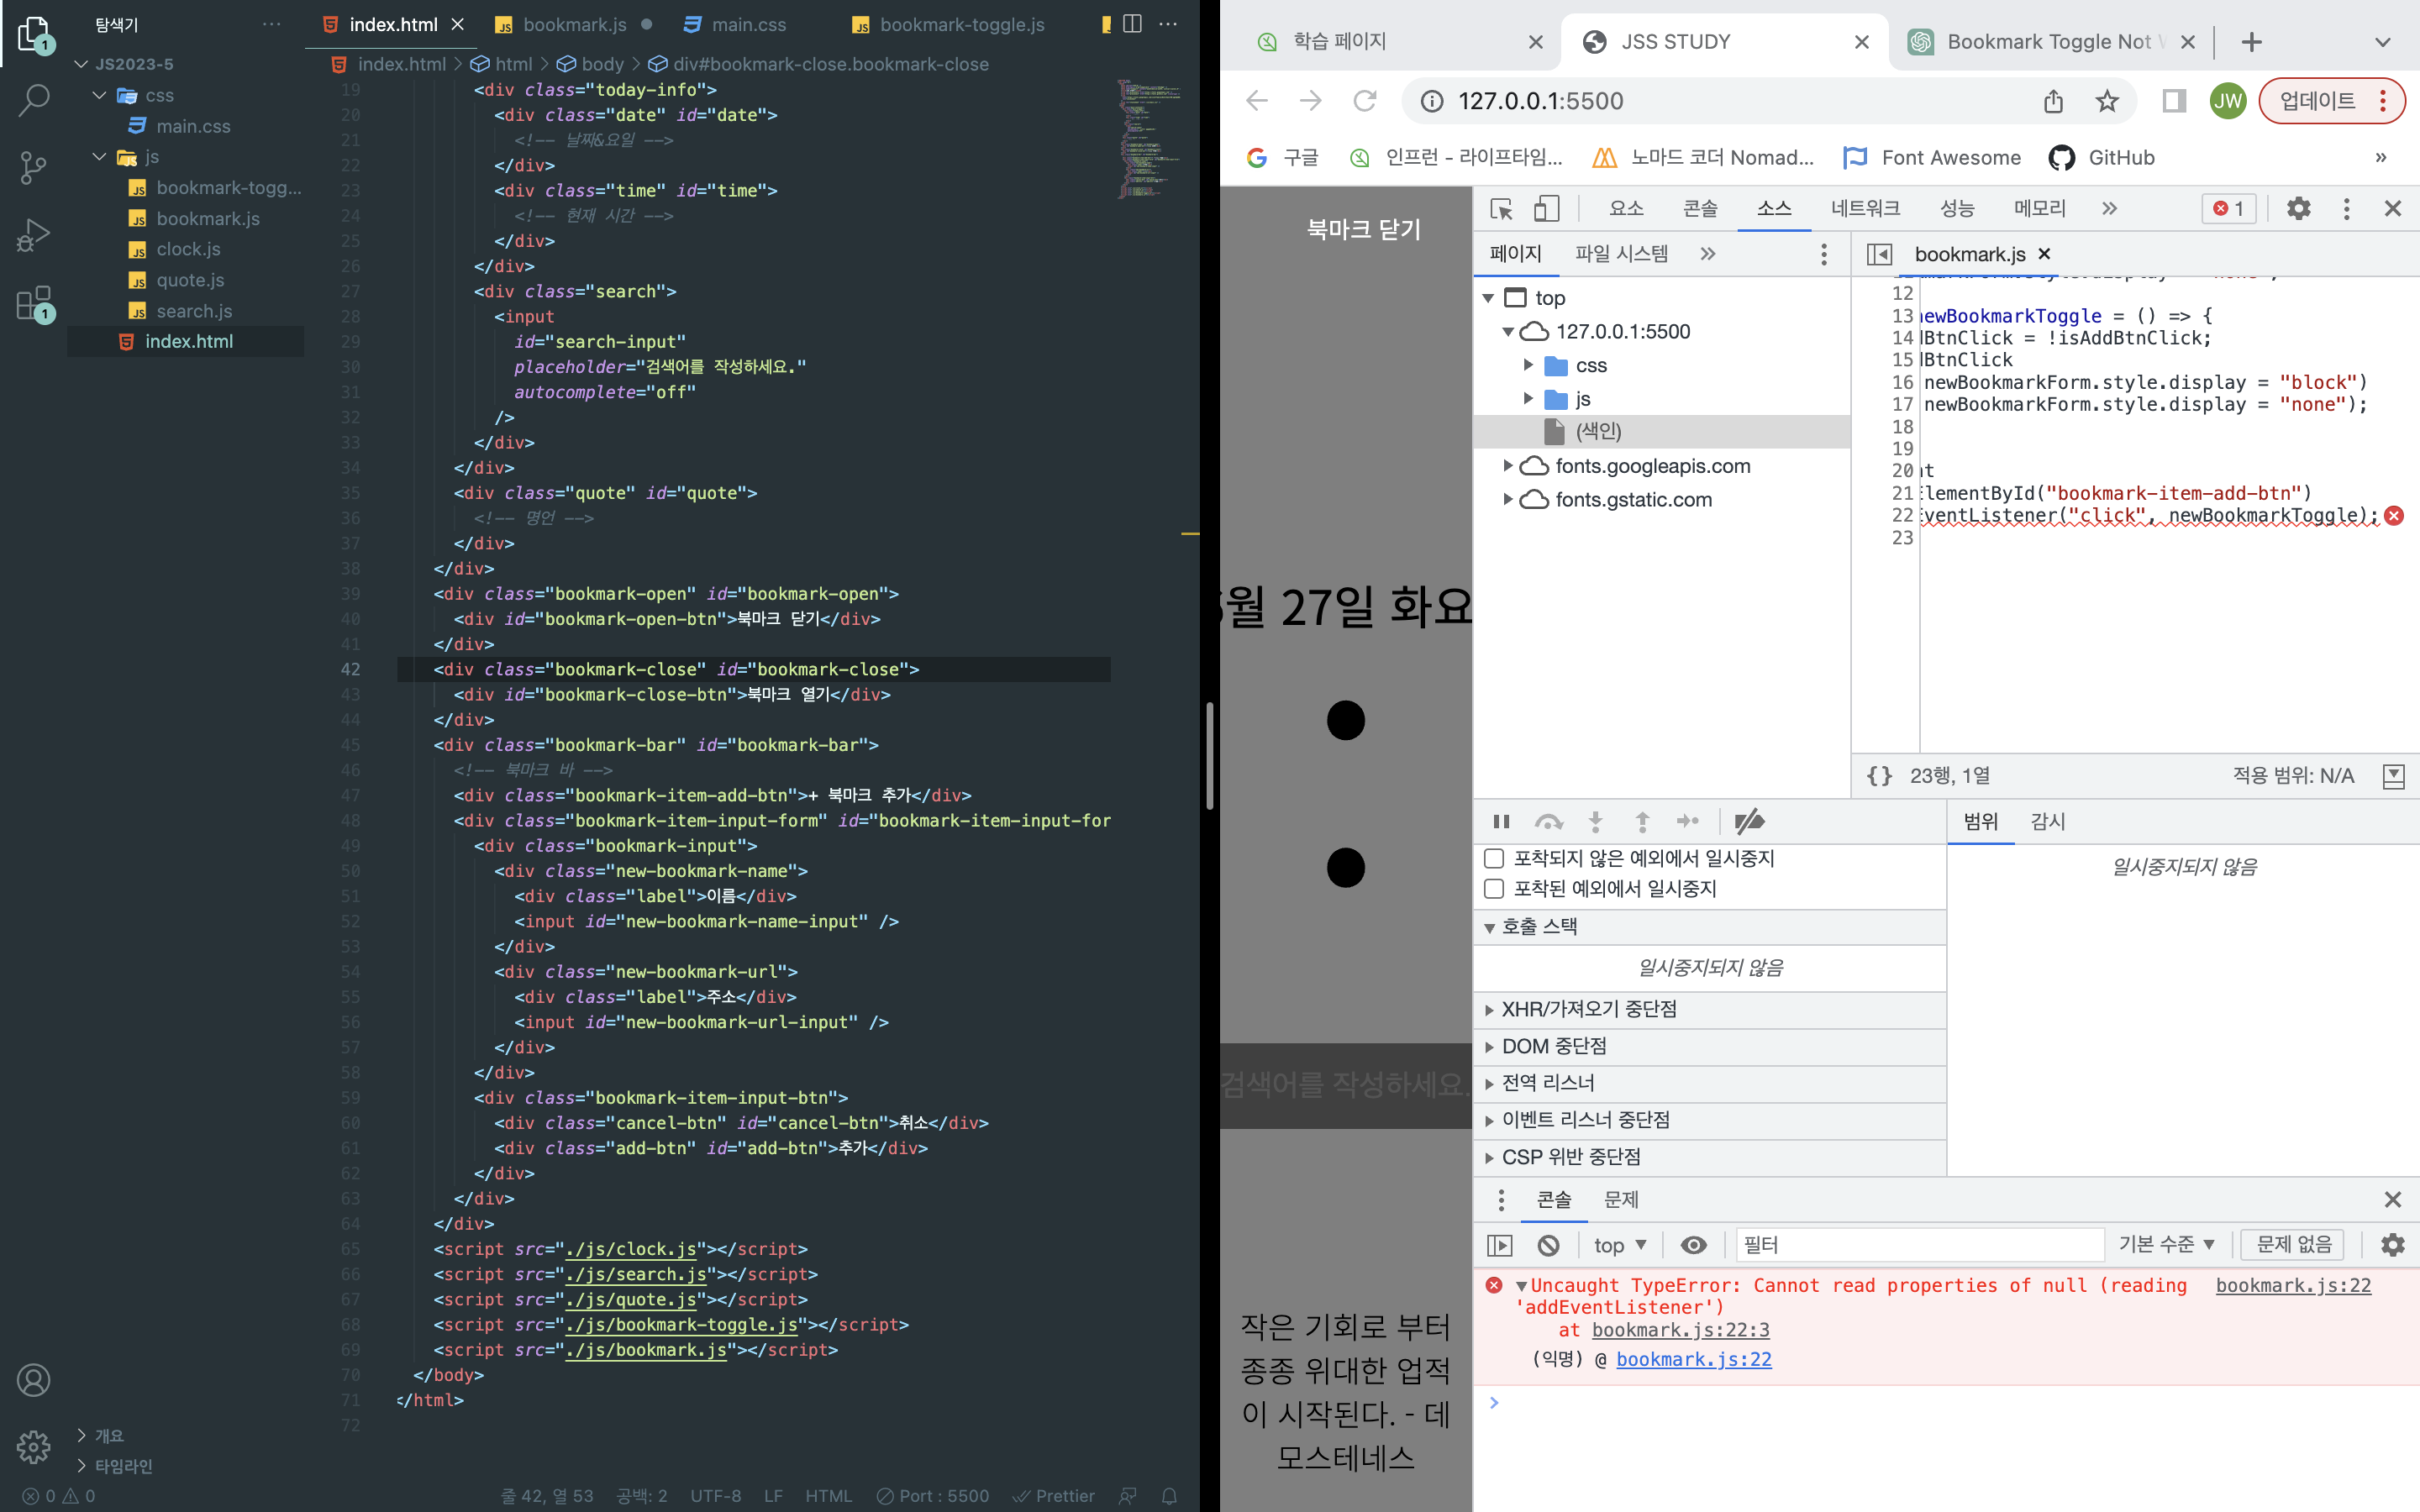The height and width of the screenshot is (1512, 2420).
Task: Click the debugger Step out icon
Action: (1642, 821)
